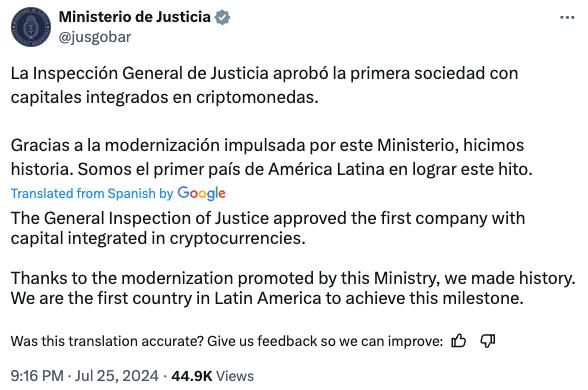Click the English paragraph about General Inspection of Justice

pyautogui.click(x=268, y=228)
